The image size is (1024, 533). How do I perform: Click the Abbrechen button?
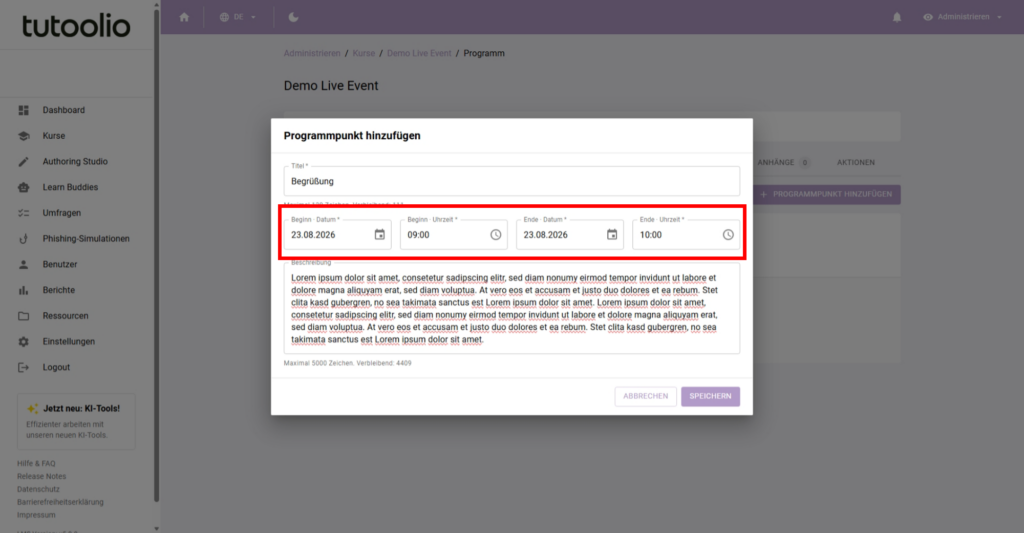645,396
